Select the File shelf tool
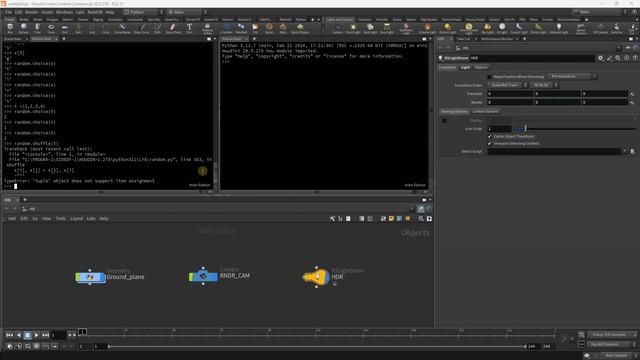 click(x=255, y=28)
